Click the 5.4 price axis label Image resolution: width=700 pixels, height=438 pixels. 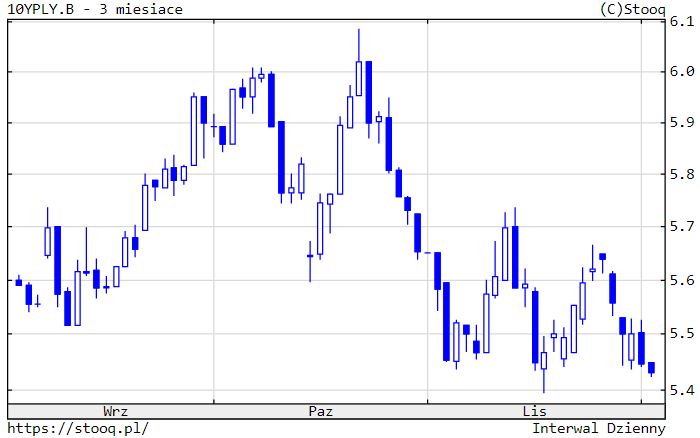tap(681, 390)
